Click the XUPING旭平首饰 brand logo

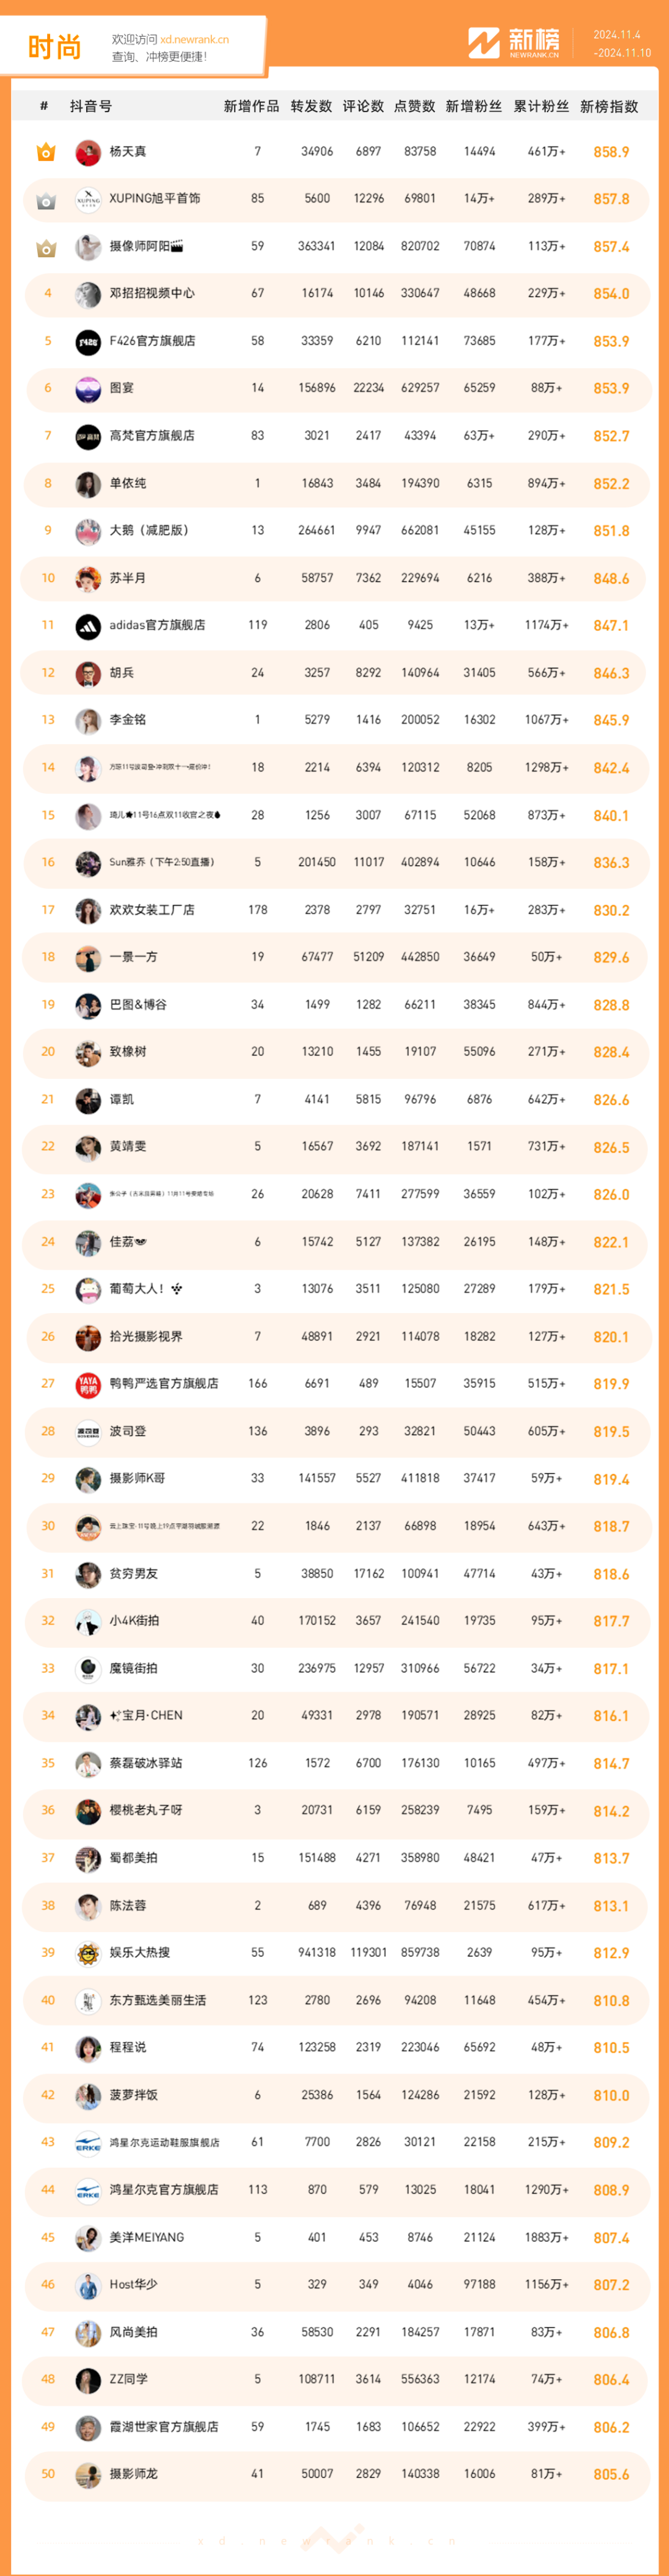click(x=88, y=200)
